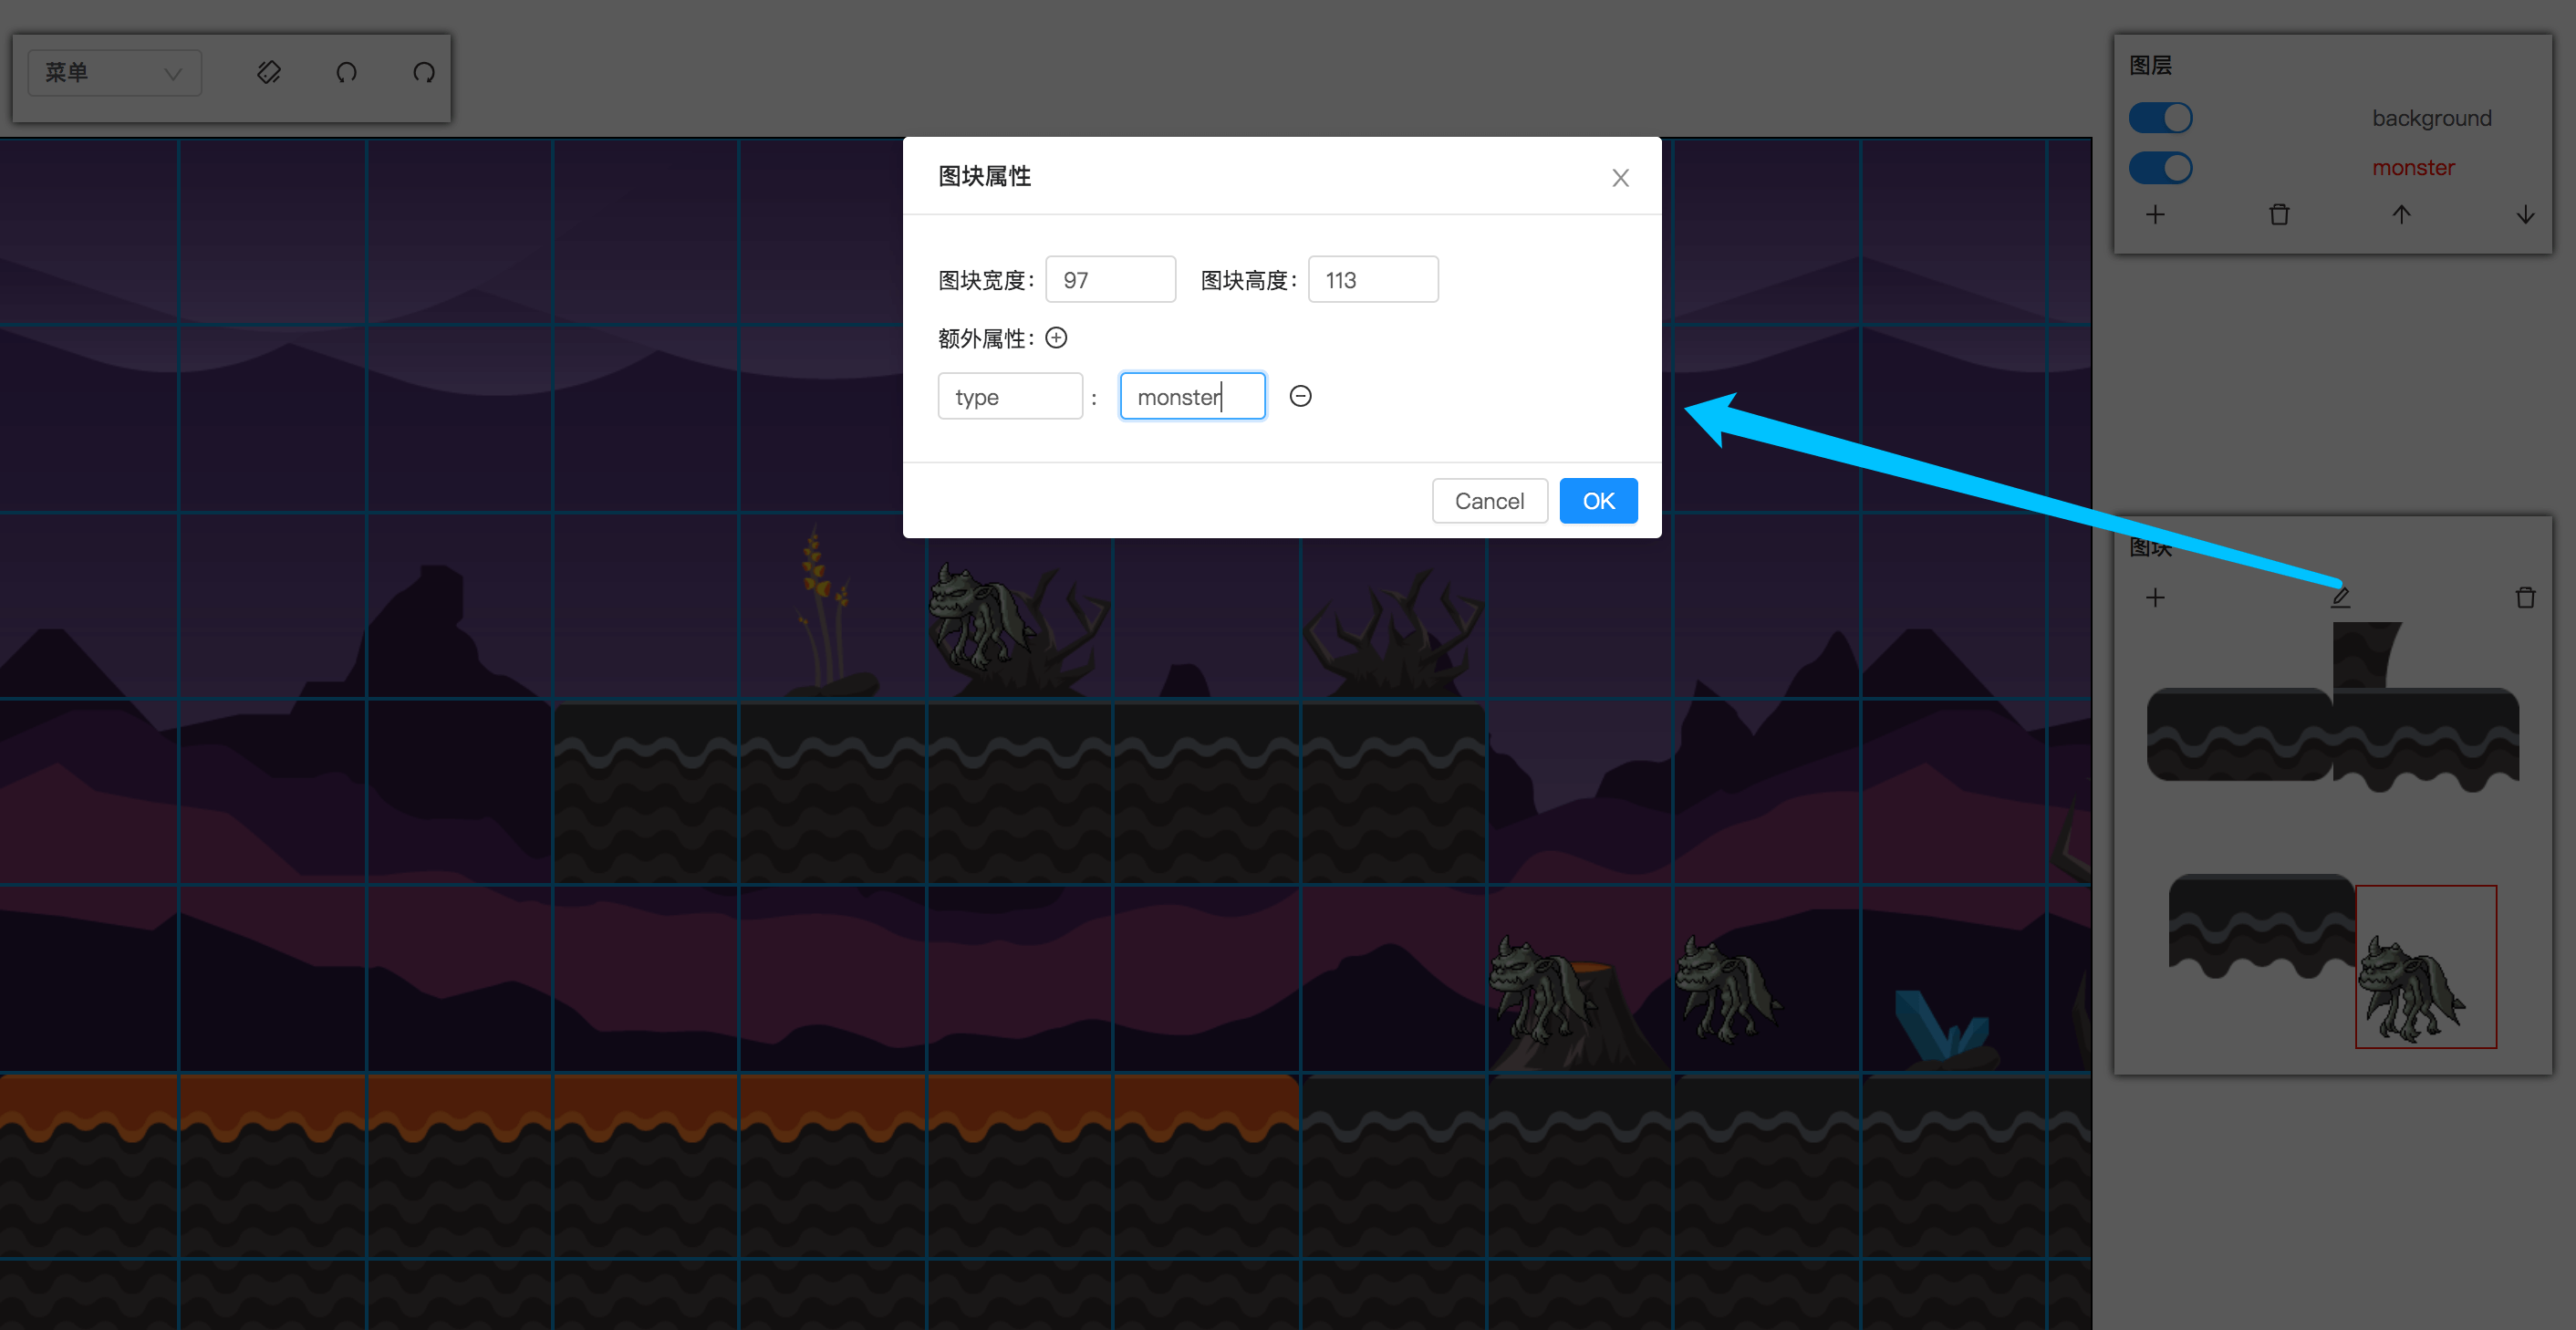This screenshot has height=1330, width=2576.
Task: Click the eraser icon in top toolbar
Action: tap(268, 72)
